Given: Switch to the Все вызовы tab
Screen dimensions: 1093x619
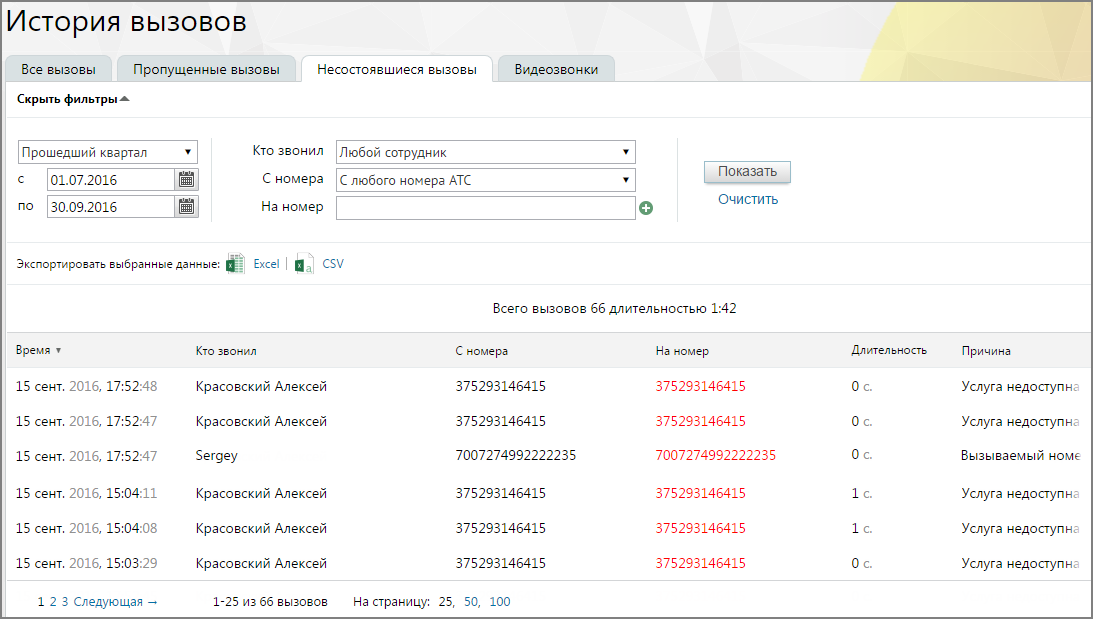Looking at the screenshot, I should 59,69.
